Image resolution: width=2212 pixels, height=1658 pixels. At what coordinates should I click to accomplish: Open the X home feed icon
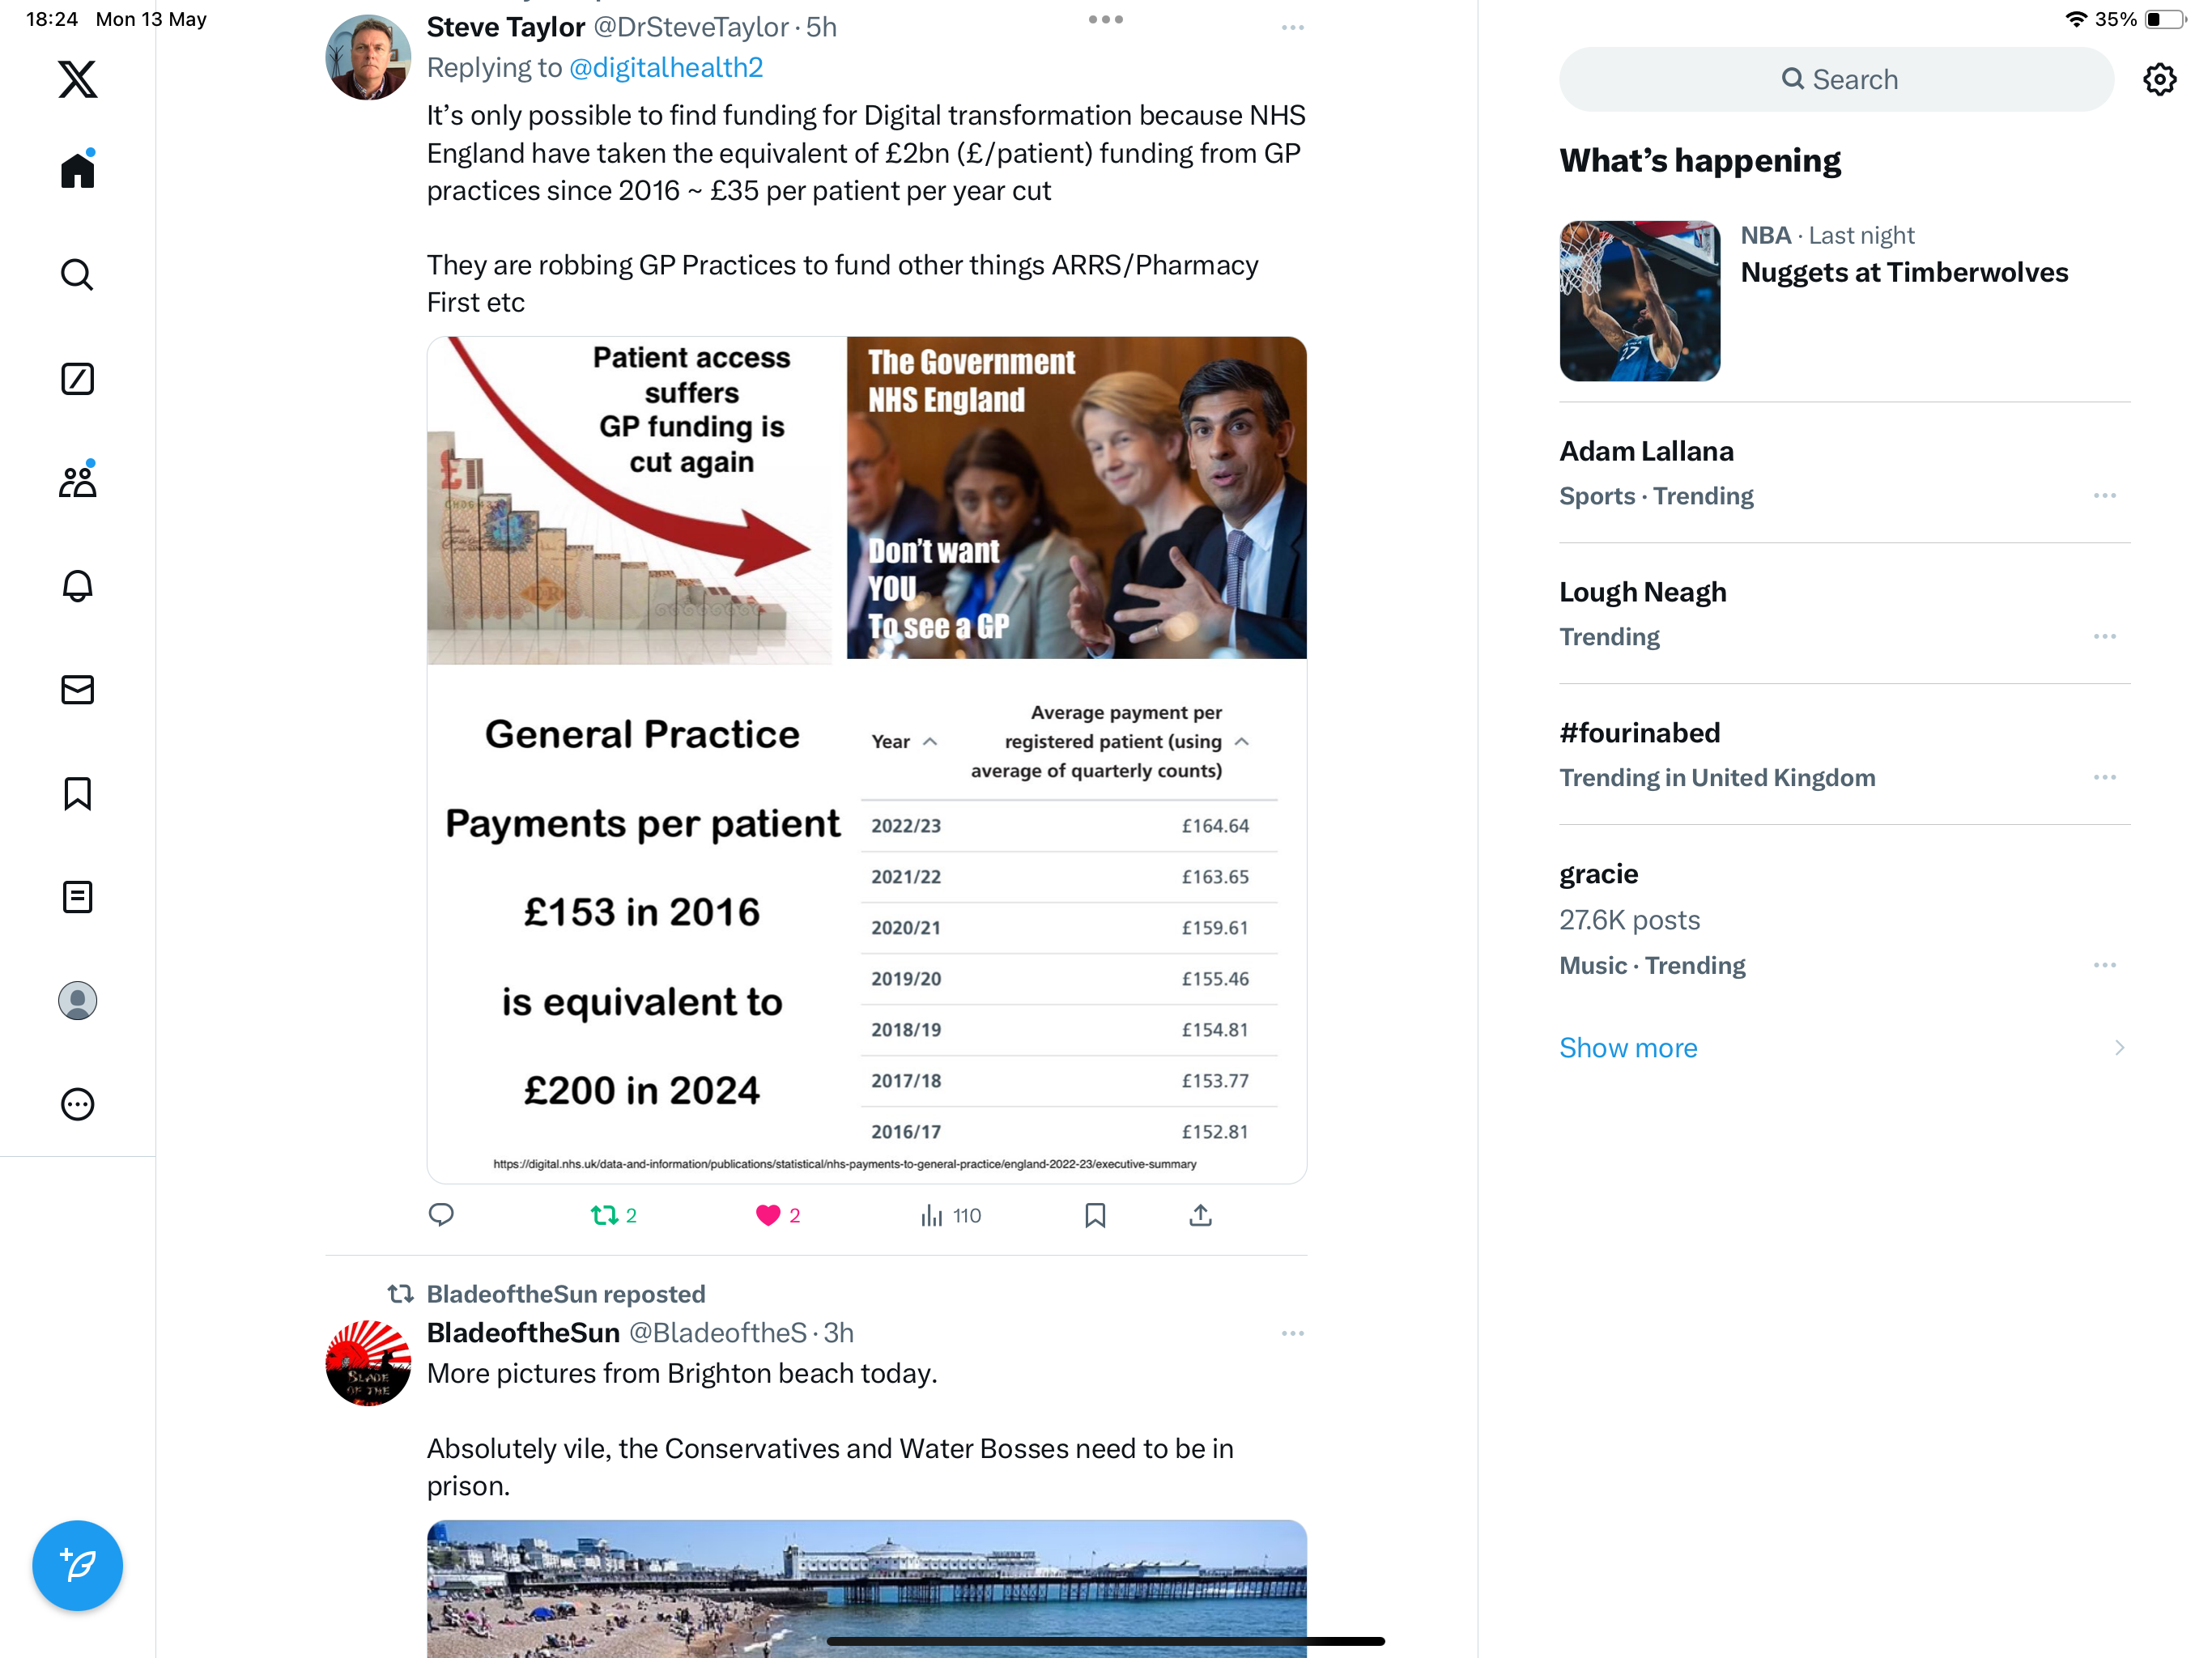coord(77,170)
